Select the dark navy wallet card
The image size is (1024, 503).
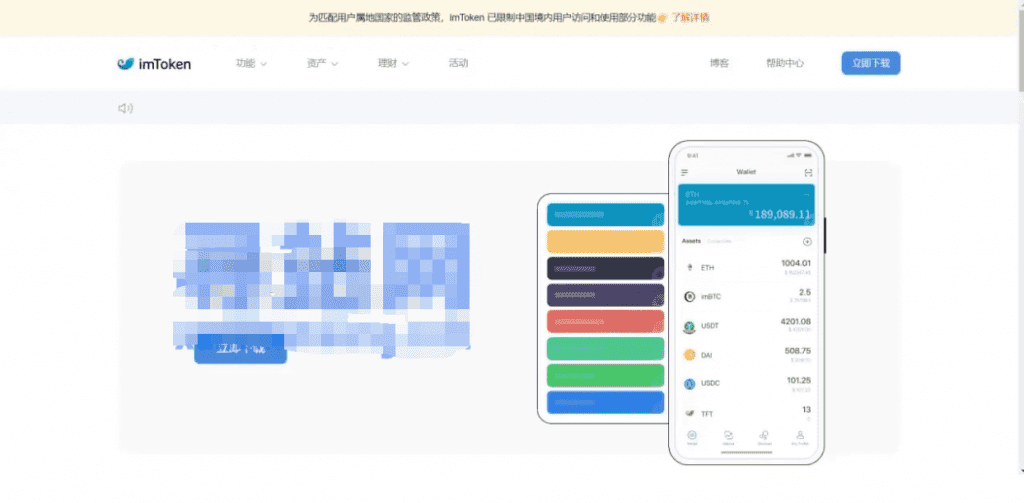(605, 268)
